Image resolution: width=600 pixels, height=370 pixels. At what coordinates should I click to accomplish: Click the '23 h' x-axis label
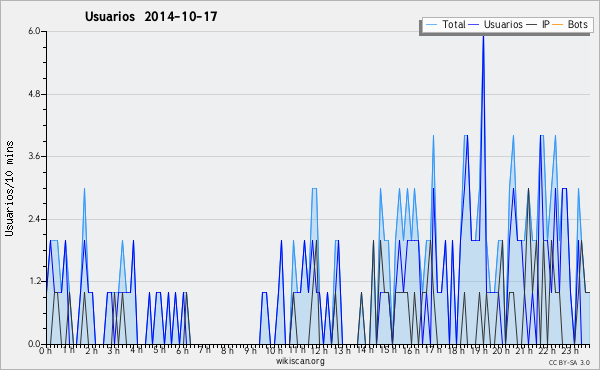569,350
